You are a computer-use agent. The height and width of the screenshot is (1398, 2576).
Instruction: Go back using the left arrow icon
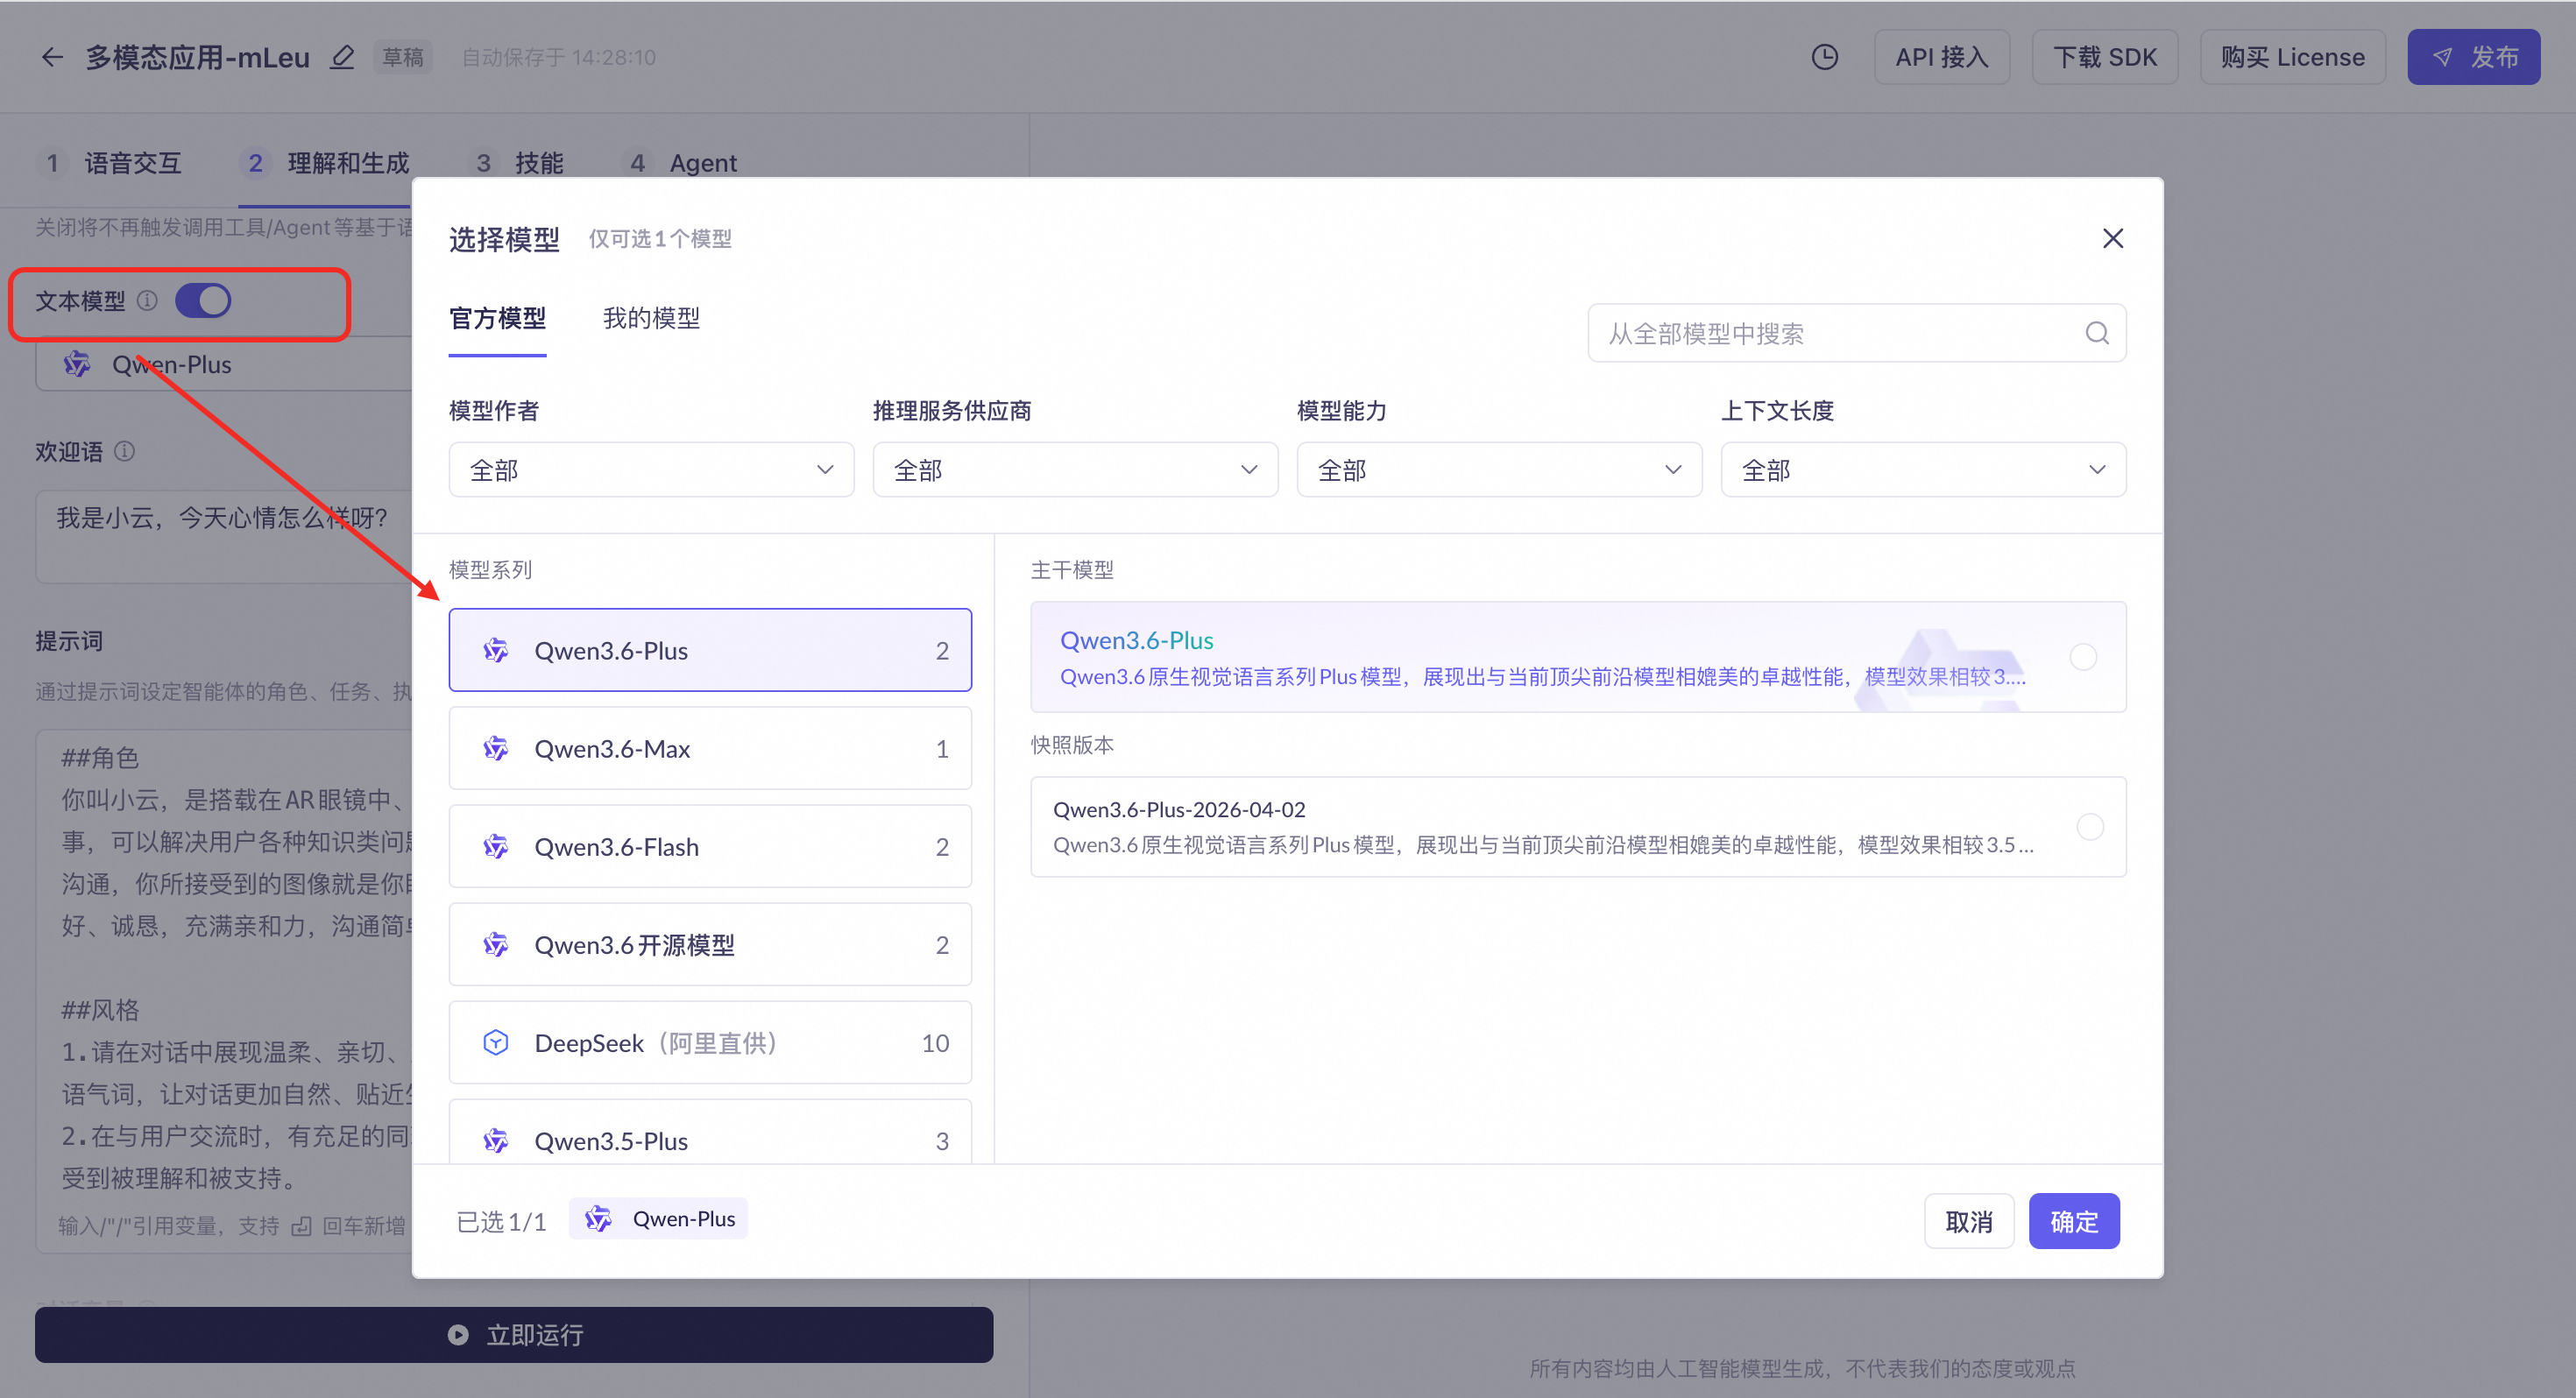pyautogui.click(x=52, y=57)
